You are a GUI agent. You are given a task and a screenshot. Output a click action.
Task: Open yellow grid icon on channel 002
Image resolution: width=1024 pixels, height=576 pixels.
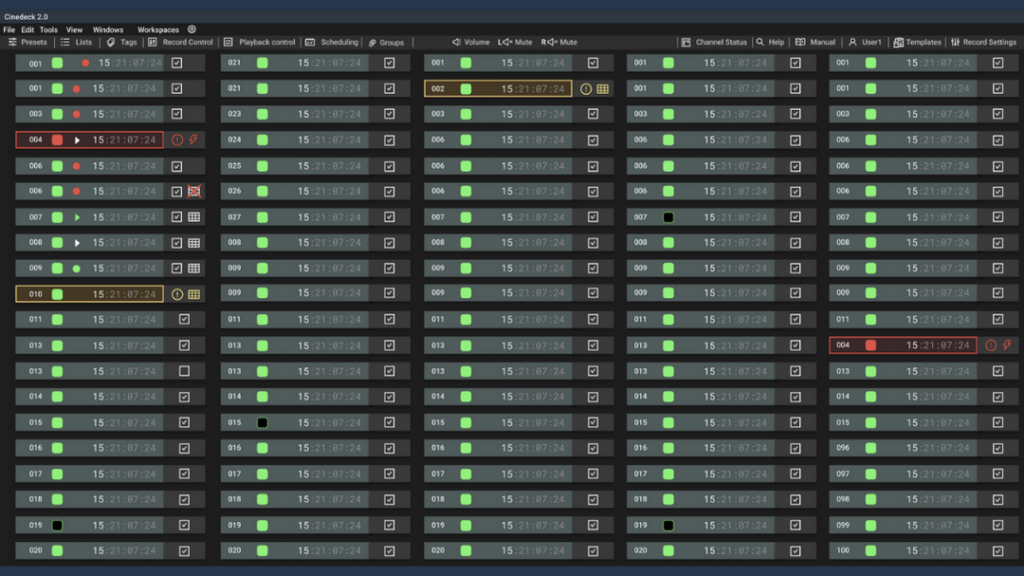(603, 89)
